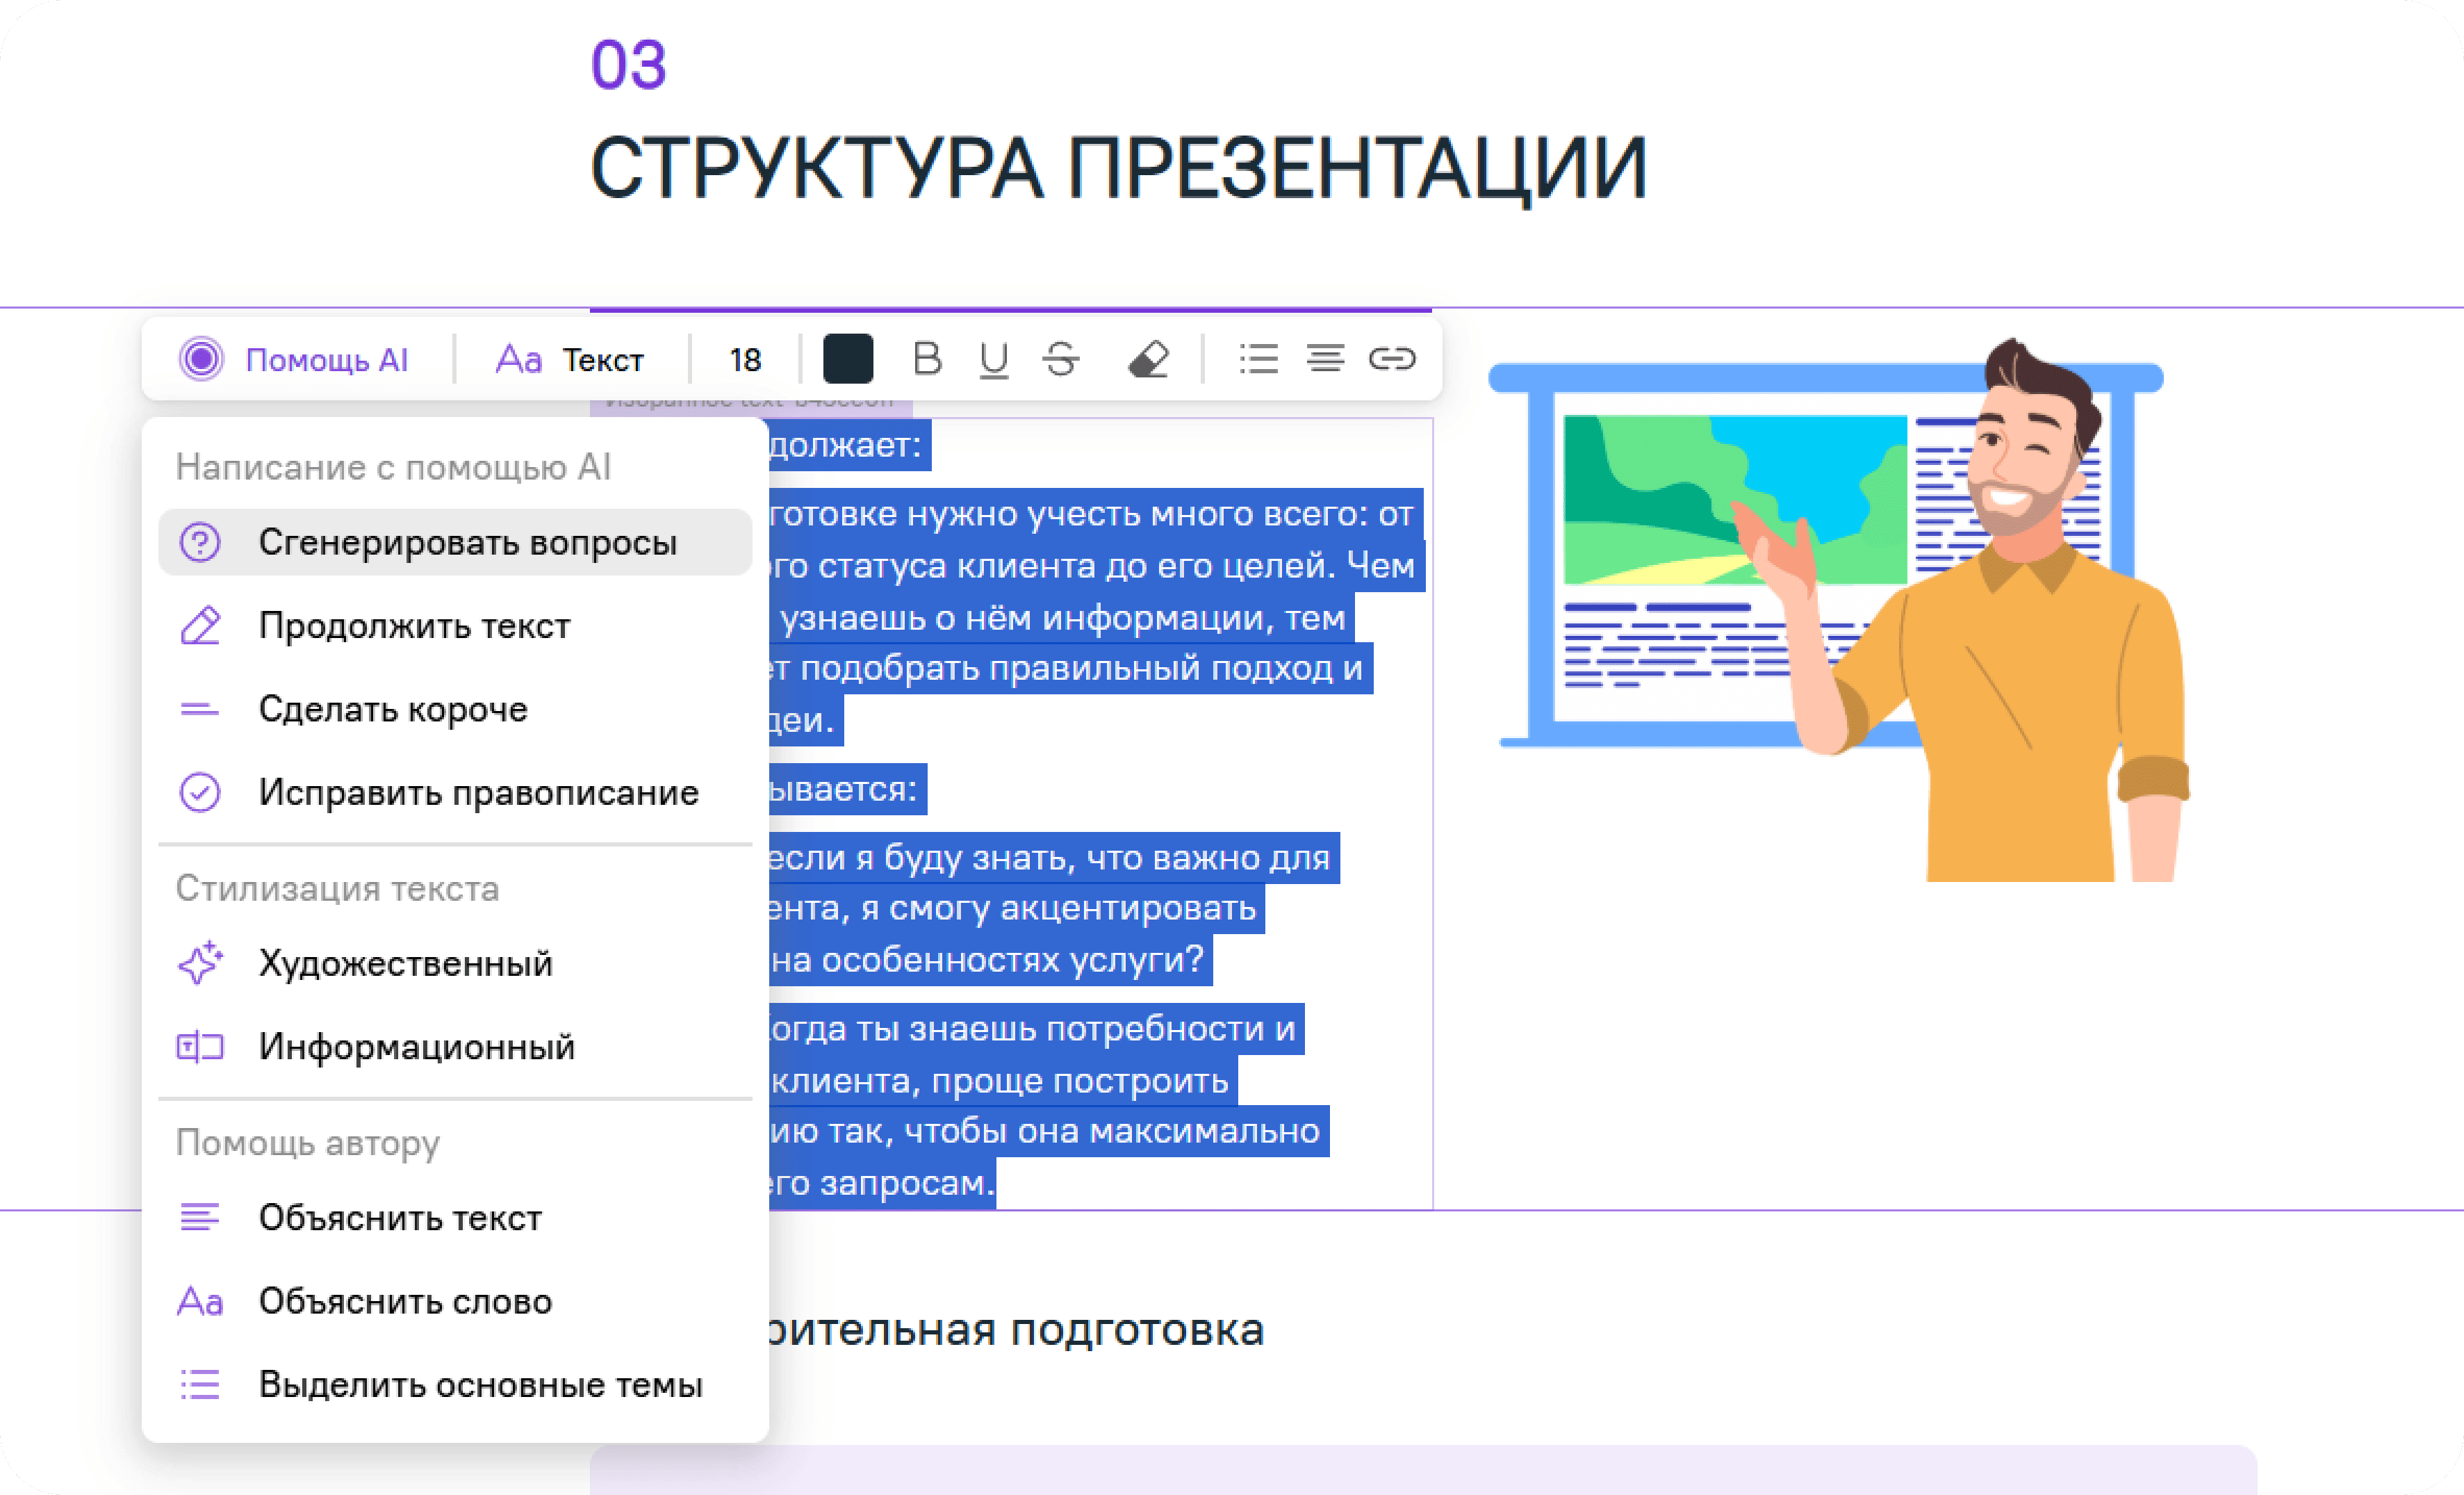Apply Художественный text style
2464x1495 pixels.
point(405,963)
